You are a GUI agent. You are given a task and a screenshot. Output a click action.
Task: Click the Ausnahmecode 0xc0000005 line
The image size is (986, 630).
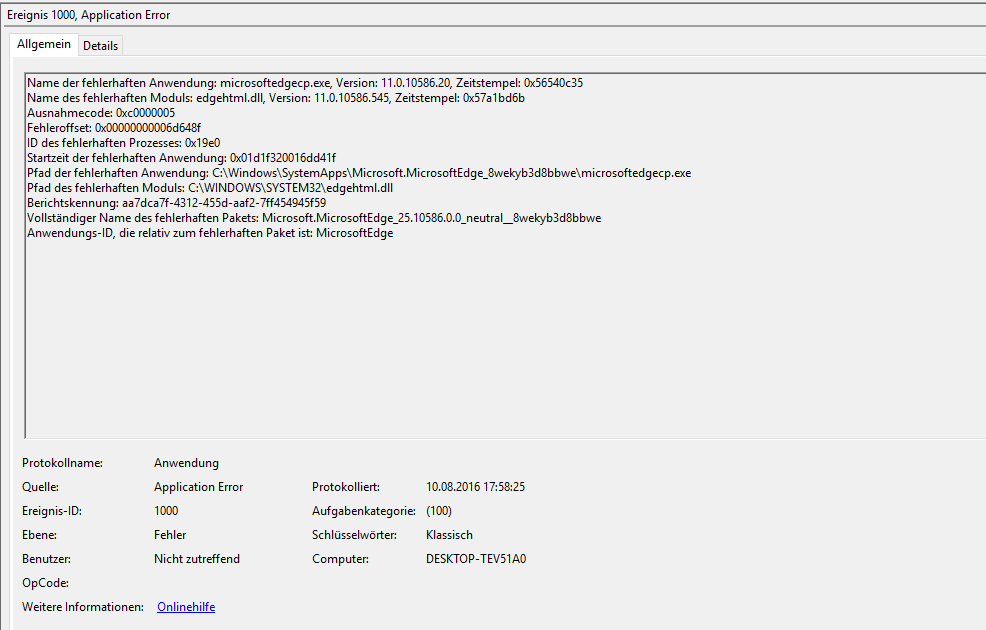101,113
